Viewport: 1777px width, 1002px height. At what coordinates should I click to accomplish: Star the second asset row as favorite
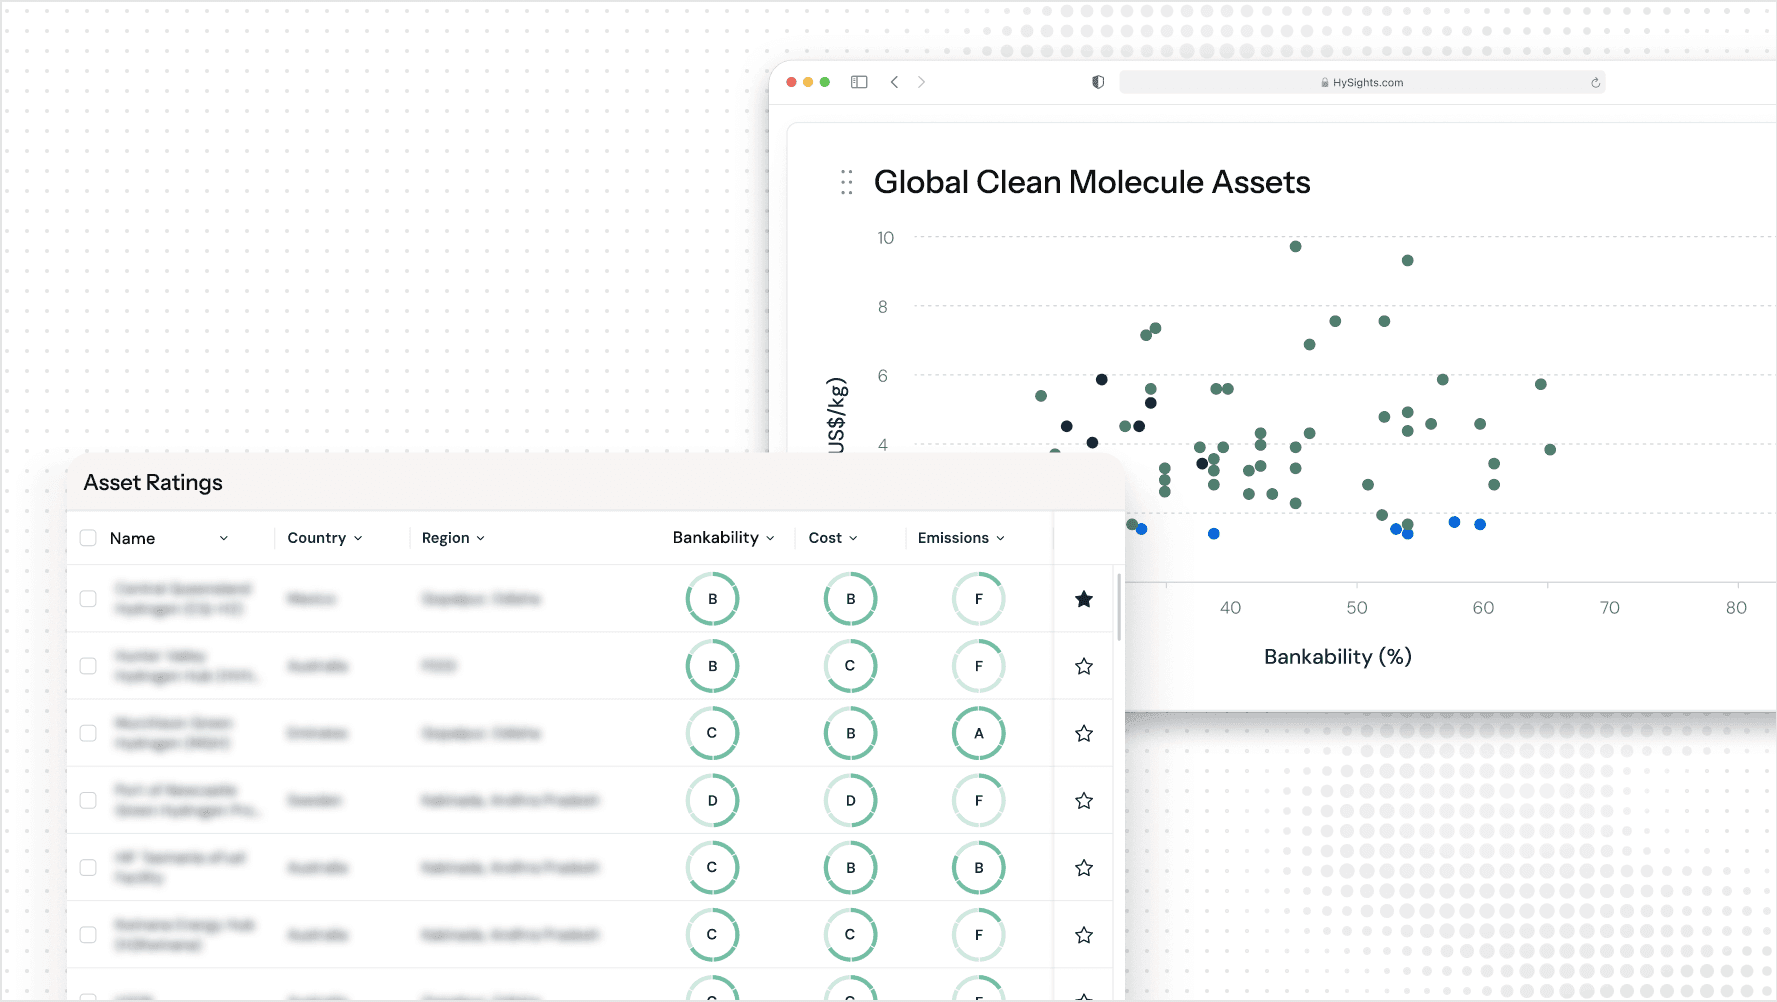[x=1083, y=666]
